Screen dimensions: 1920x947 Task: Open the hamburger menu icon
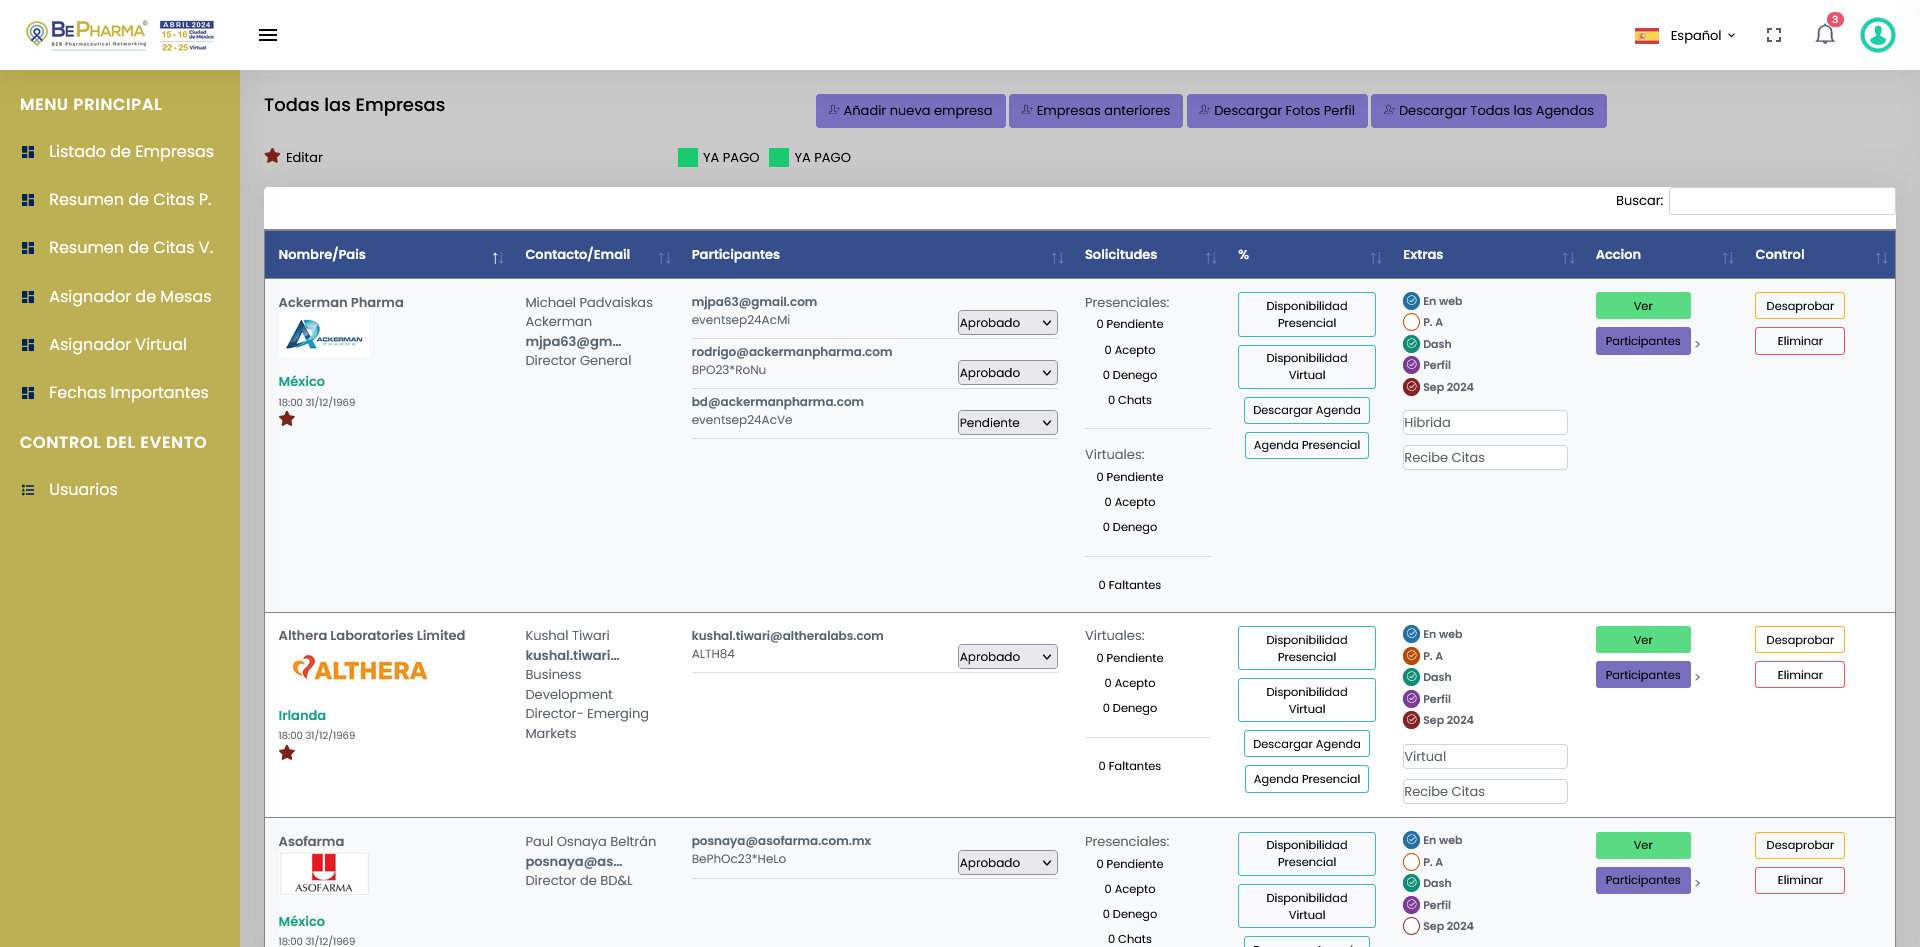point(268,35)
